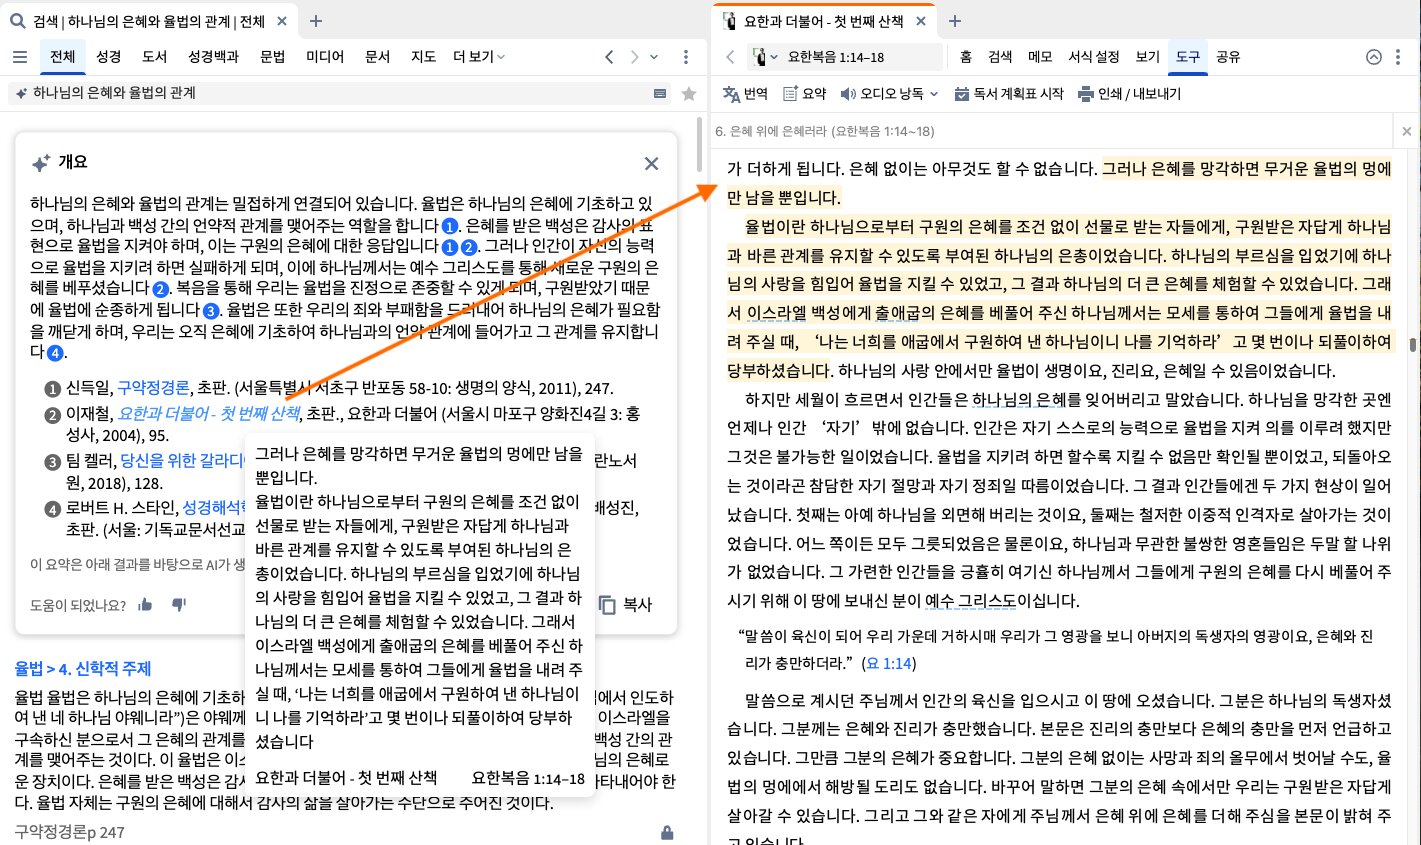
Task: Click blue inline citation marker 4
Action: coord(55,353)
